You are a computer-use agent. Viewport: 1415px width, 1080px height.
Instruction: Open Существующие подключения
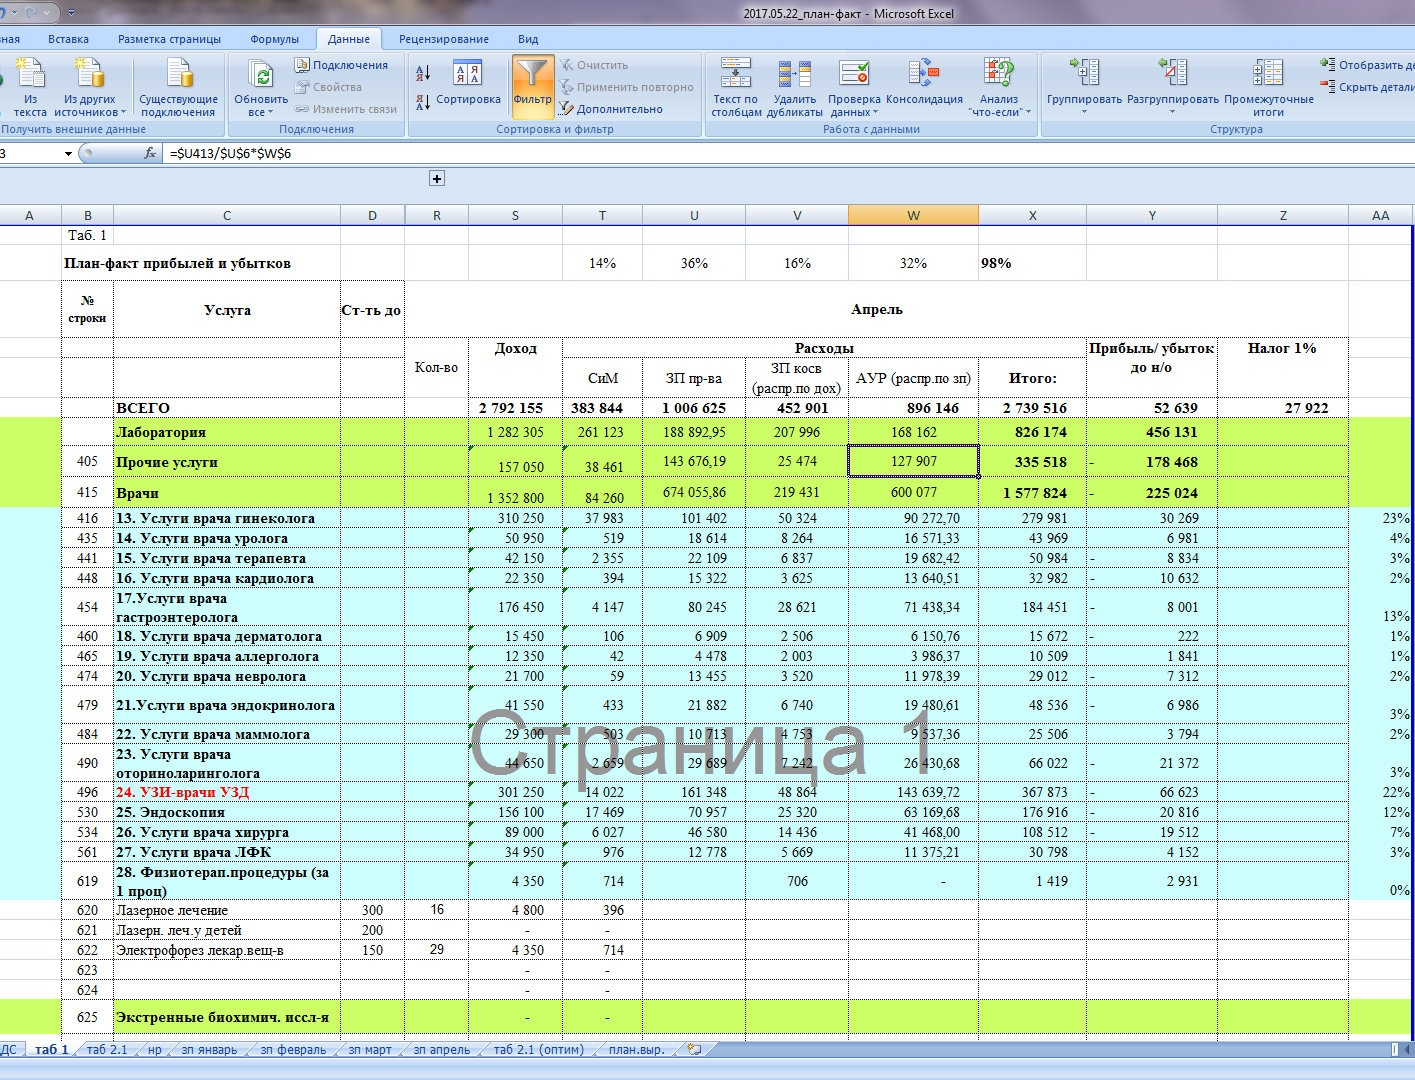(x=178, y=86)
